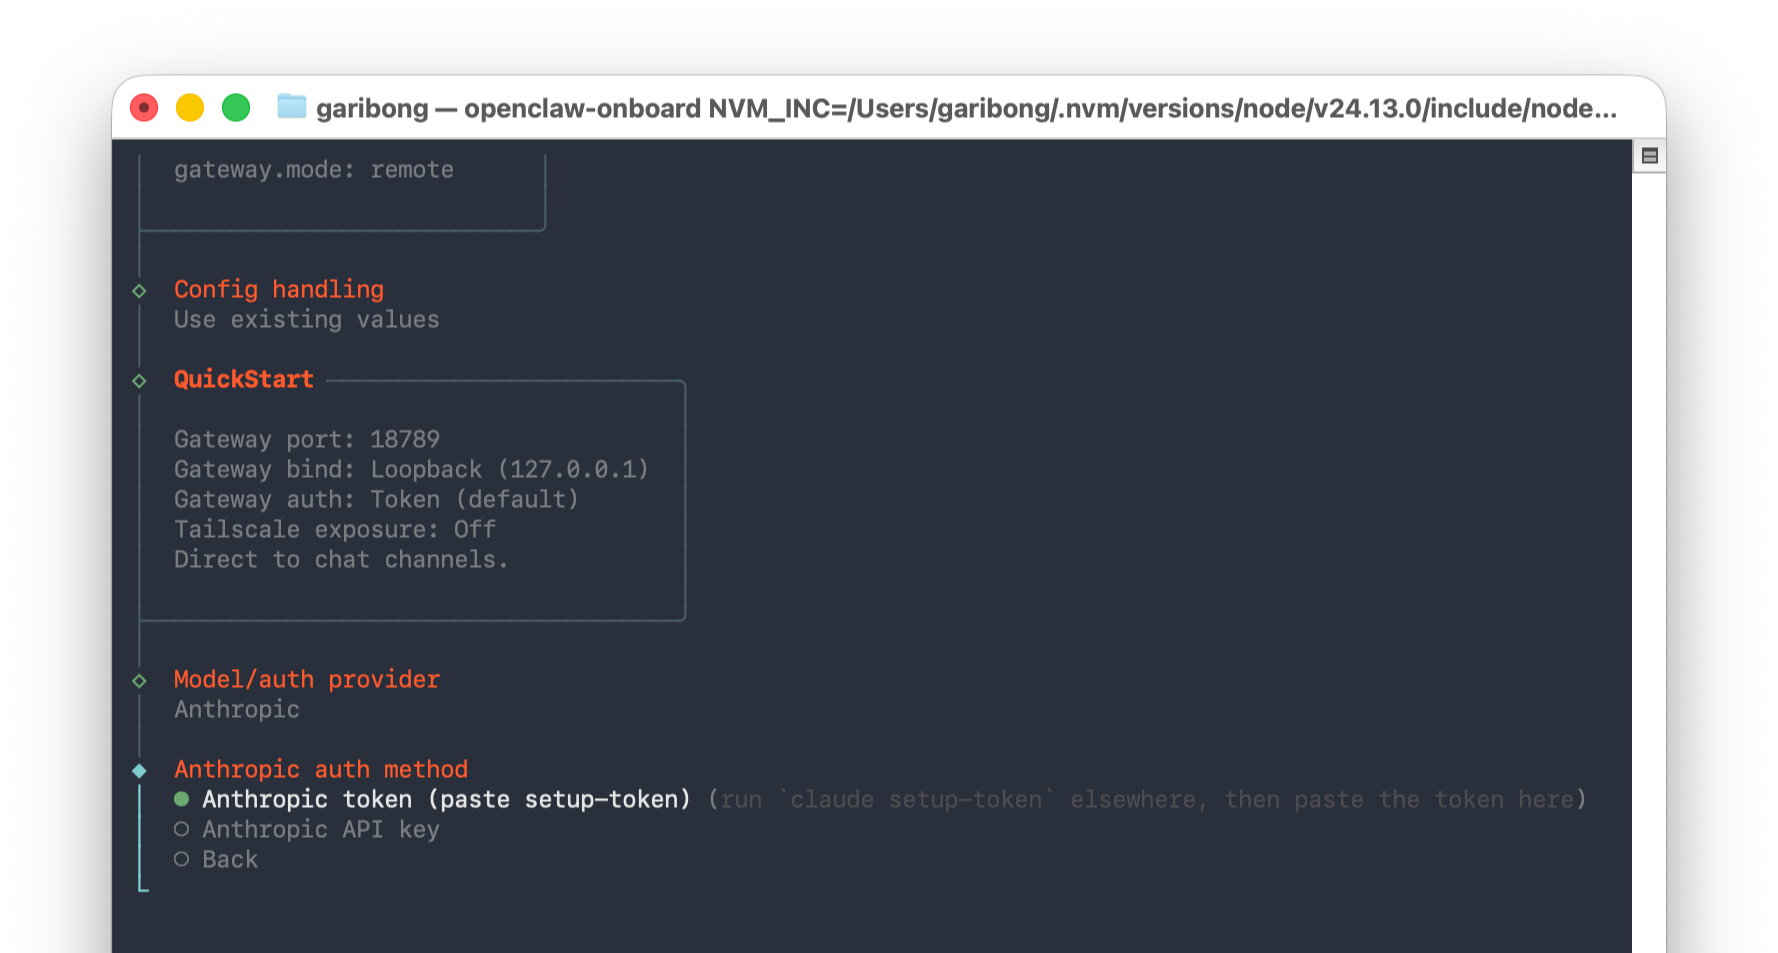This screenshot has height=953, width=1778.
Task: Click 'Model/auth provider' heading
Action: [x=307, y=679]
